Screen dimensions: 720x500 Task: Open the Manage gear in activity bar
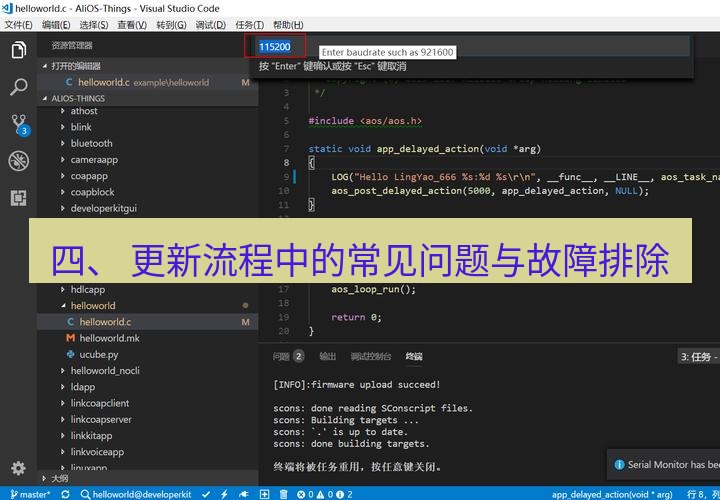point(18,468)
